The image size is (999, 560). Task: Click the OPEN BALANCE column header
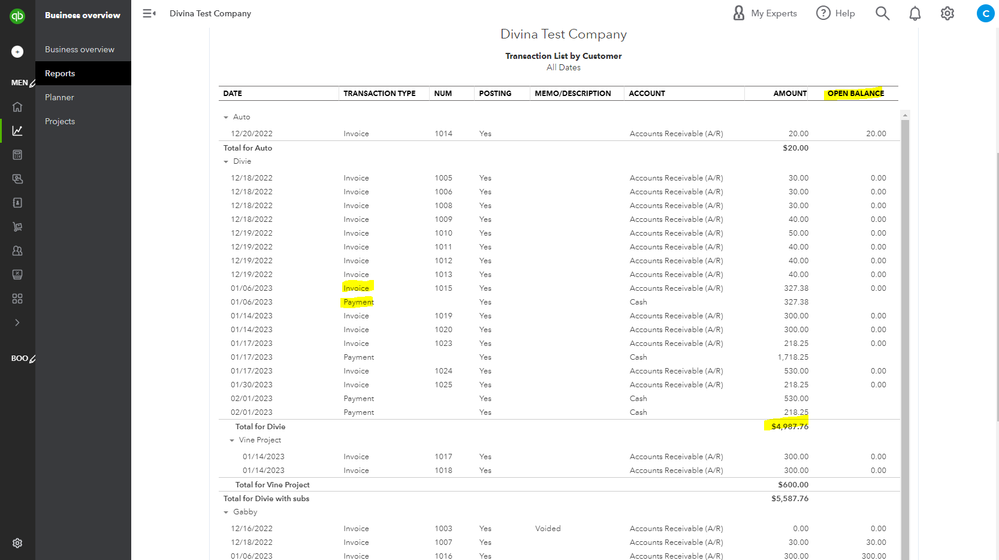[x=855, y=94]
